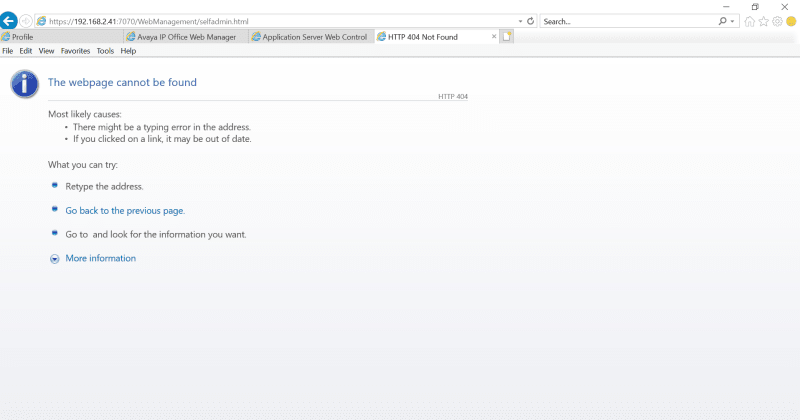This screenshot has height=420, width=800.
Task: Click 'If you clicked on a link' text
Action: click(162, 139)
